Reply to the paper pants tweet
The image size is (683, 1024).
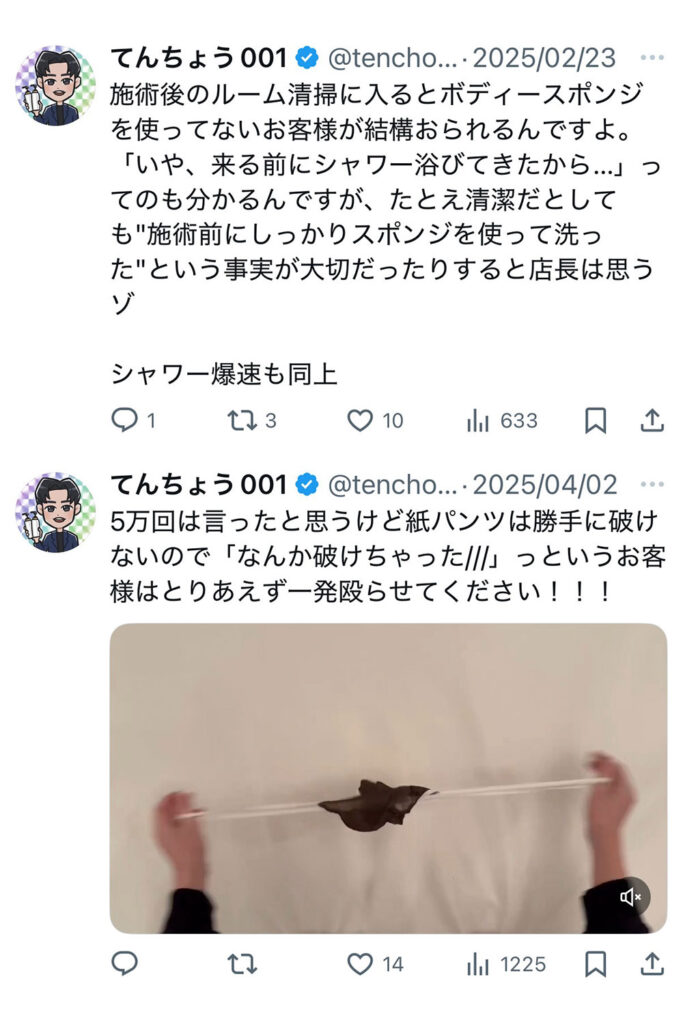coord(125,963)
